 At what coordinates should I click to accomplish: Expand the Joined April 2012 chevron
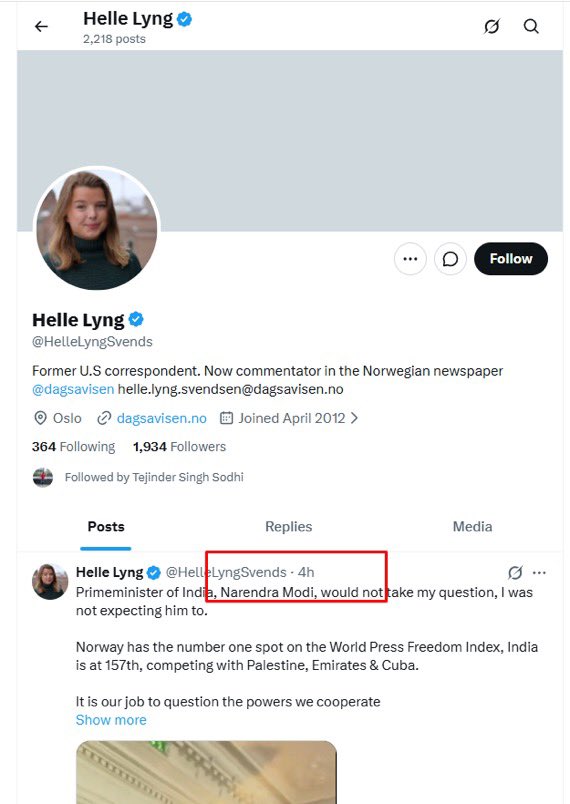pos(354,418)
